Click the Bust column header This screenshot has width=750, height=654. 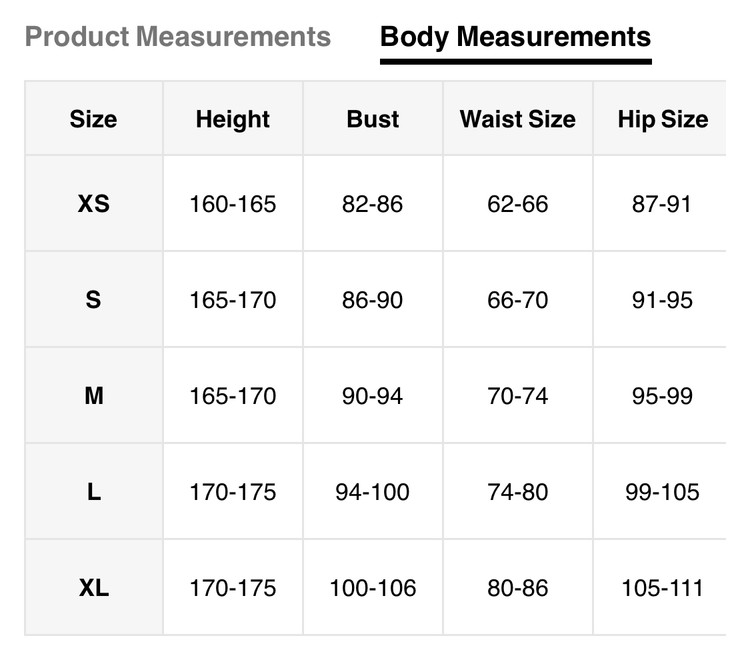tap(372, 119)
